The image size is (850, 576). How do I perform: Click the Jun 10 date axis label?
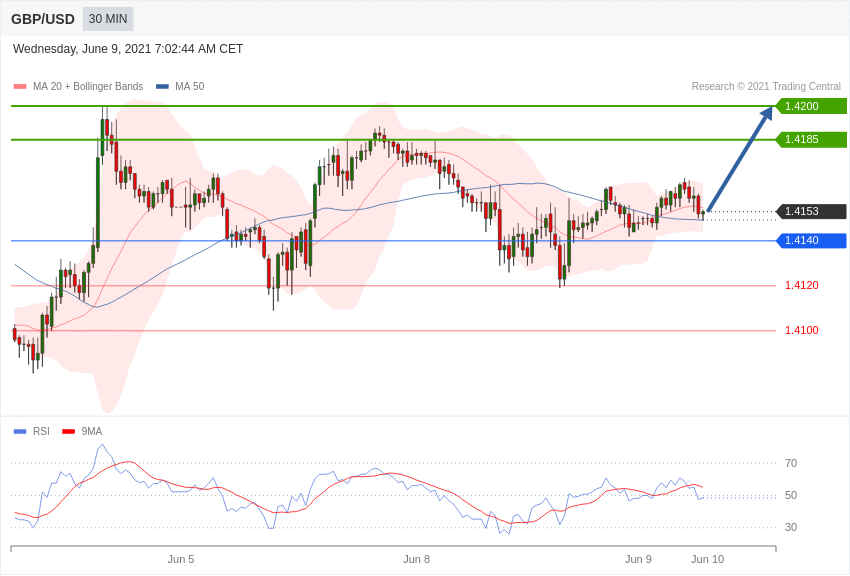[707, 559]
